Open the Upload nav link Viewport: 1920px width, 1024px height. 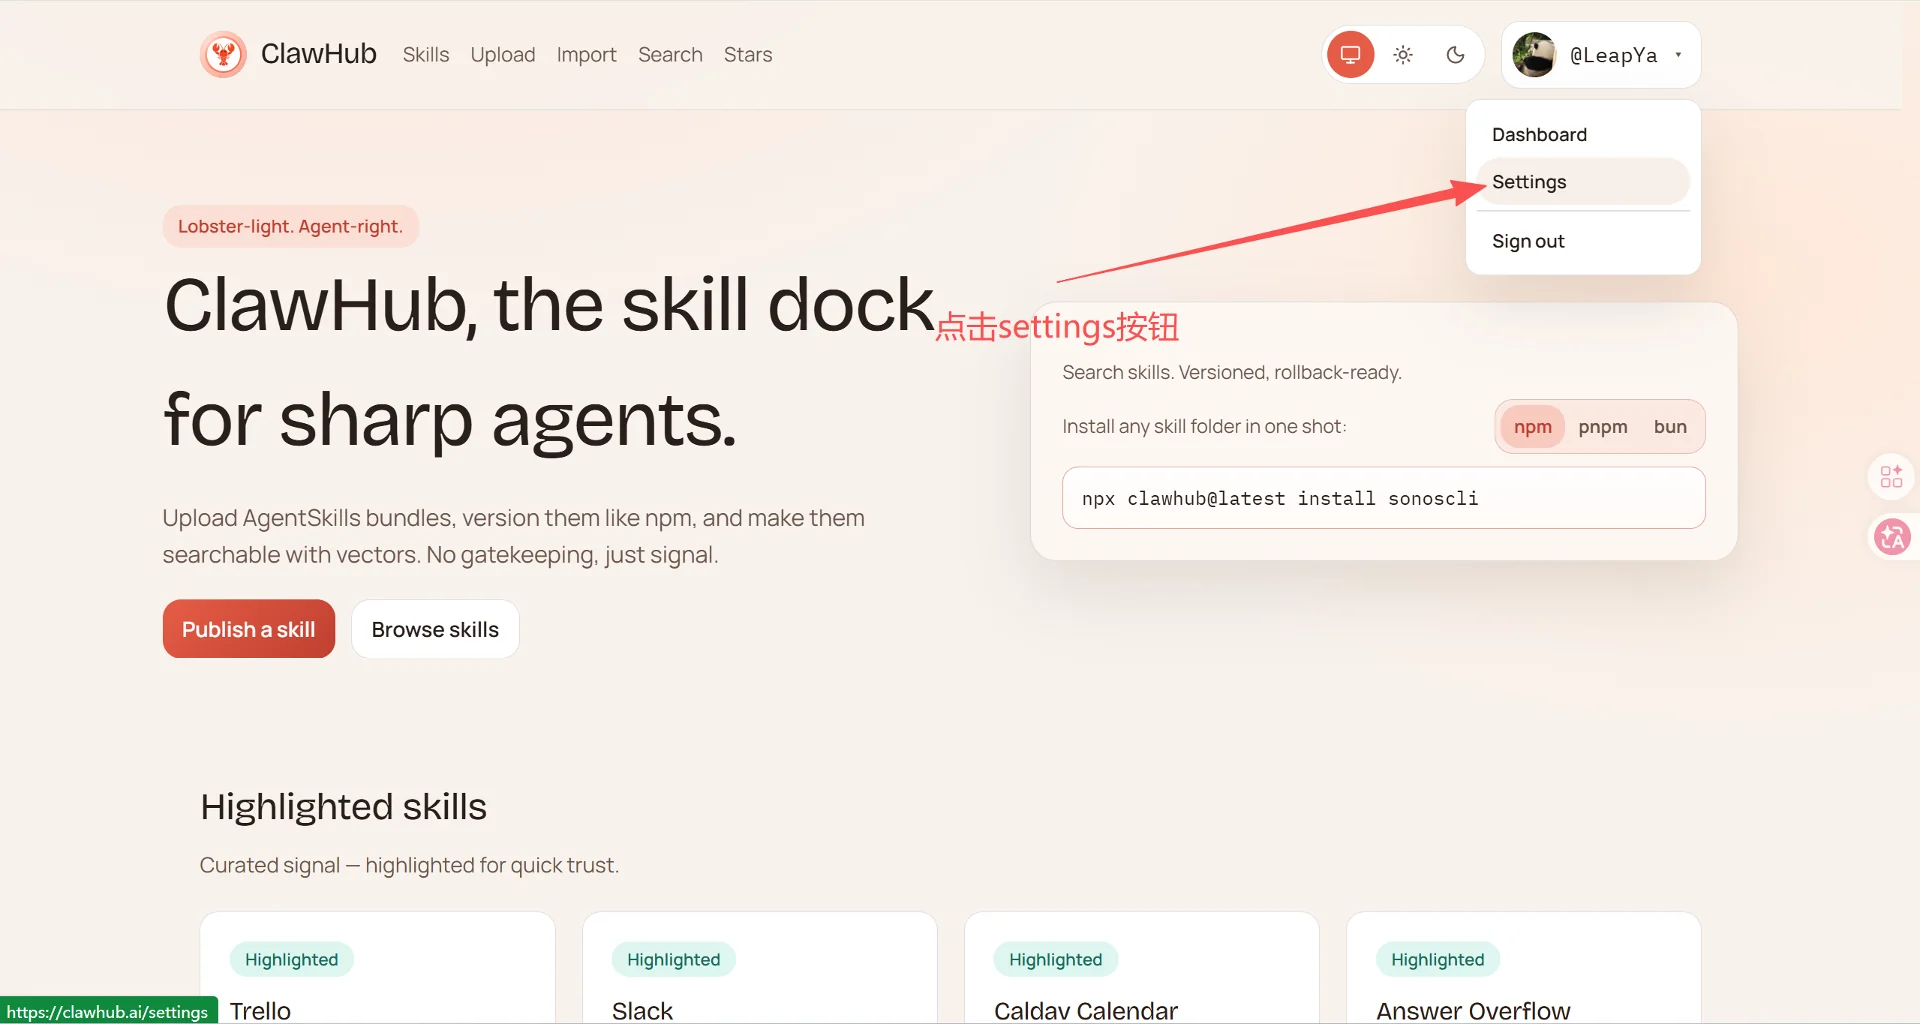502,55
